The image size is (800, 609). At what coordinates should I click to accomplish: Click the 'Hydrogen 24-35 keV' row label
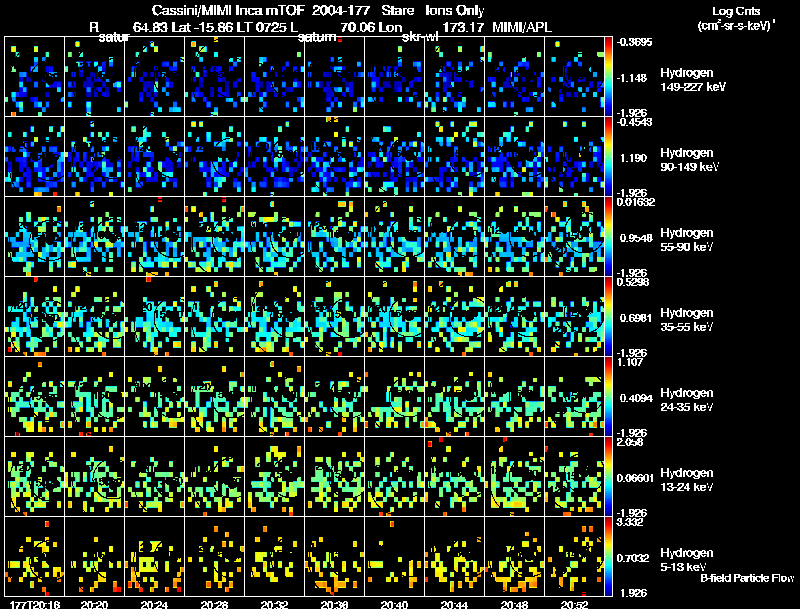(x=687, y=400)
